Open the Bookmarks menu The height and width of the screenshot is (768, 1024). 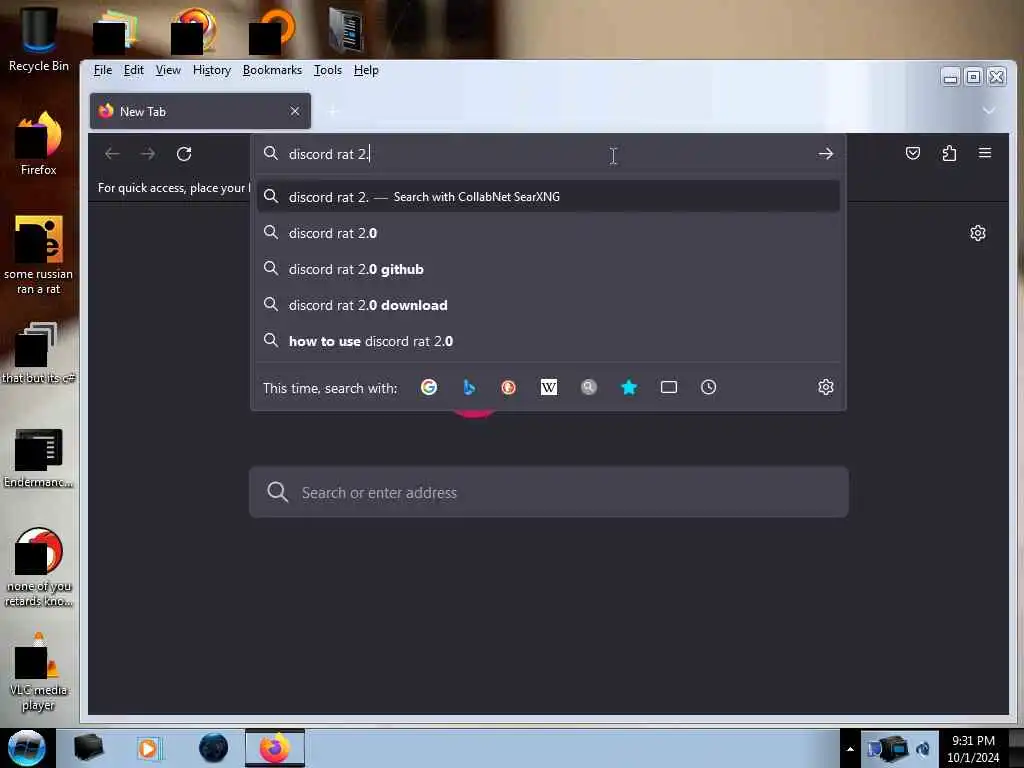click(x=272, y=70)
